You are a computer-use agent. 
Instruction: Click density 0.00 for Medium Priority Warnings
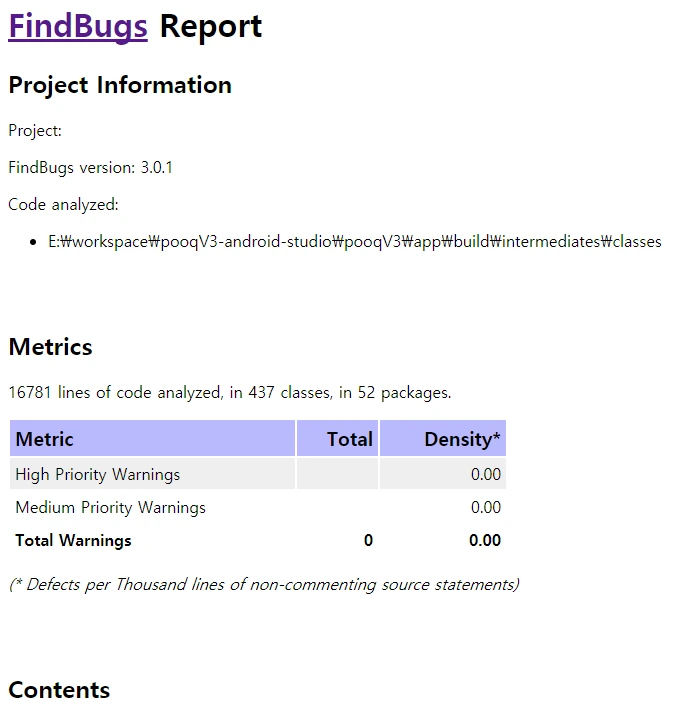486,507
